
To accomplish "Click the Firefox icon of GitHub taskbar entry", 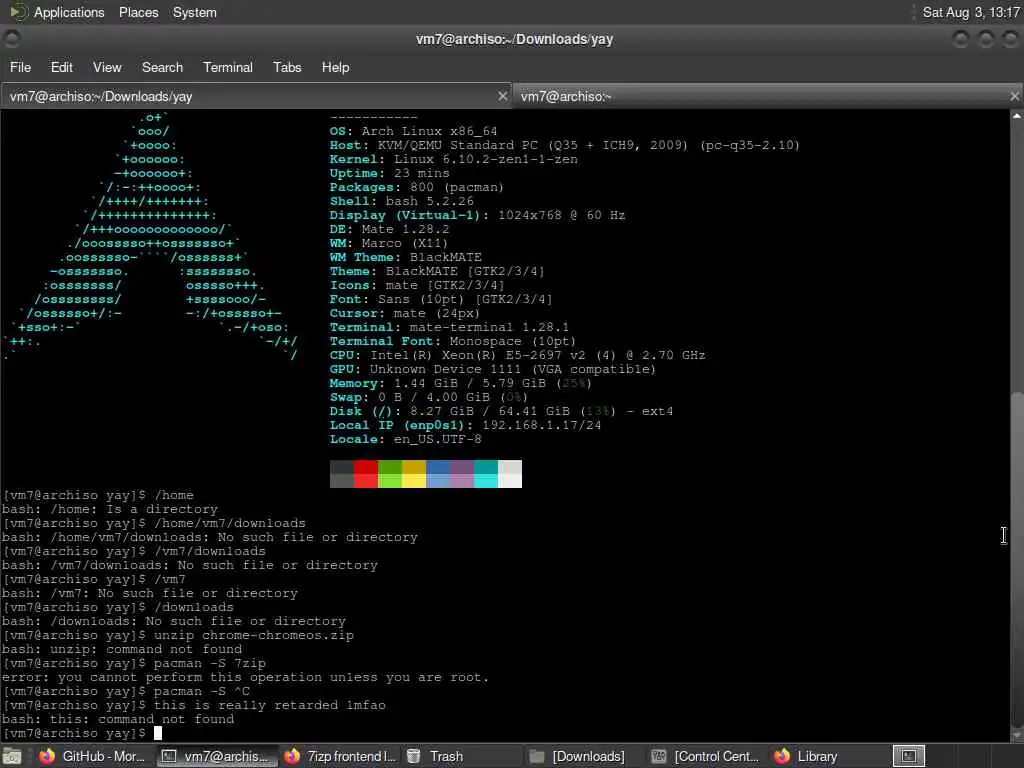I will pos(47,756).
